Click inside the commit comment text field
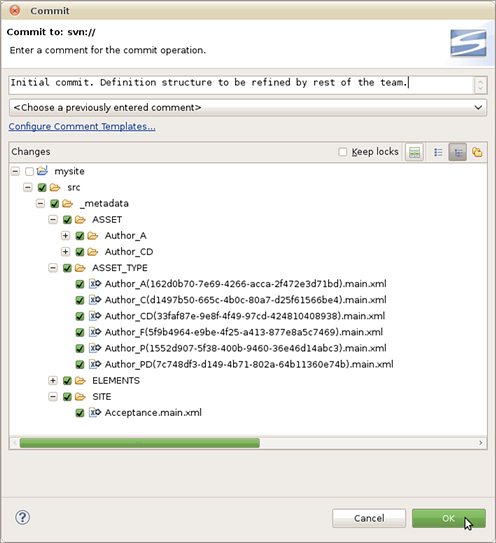This screenshot has height=543, width=496. [241, 84]
